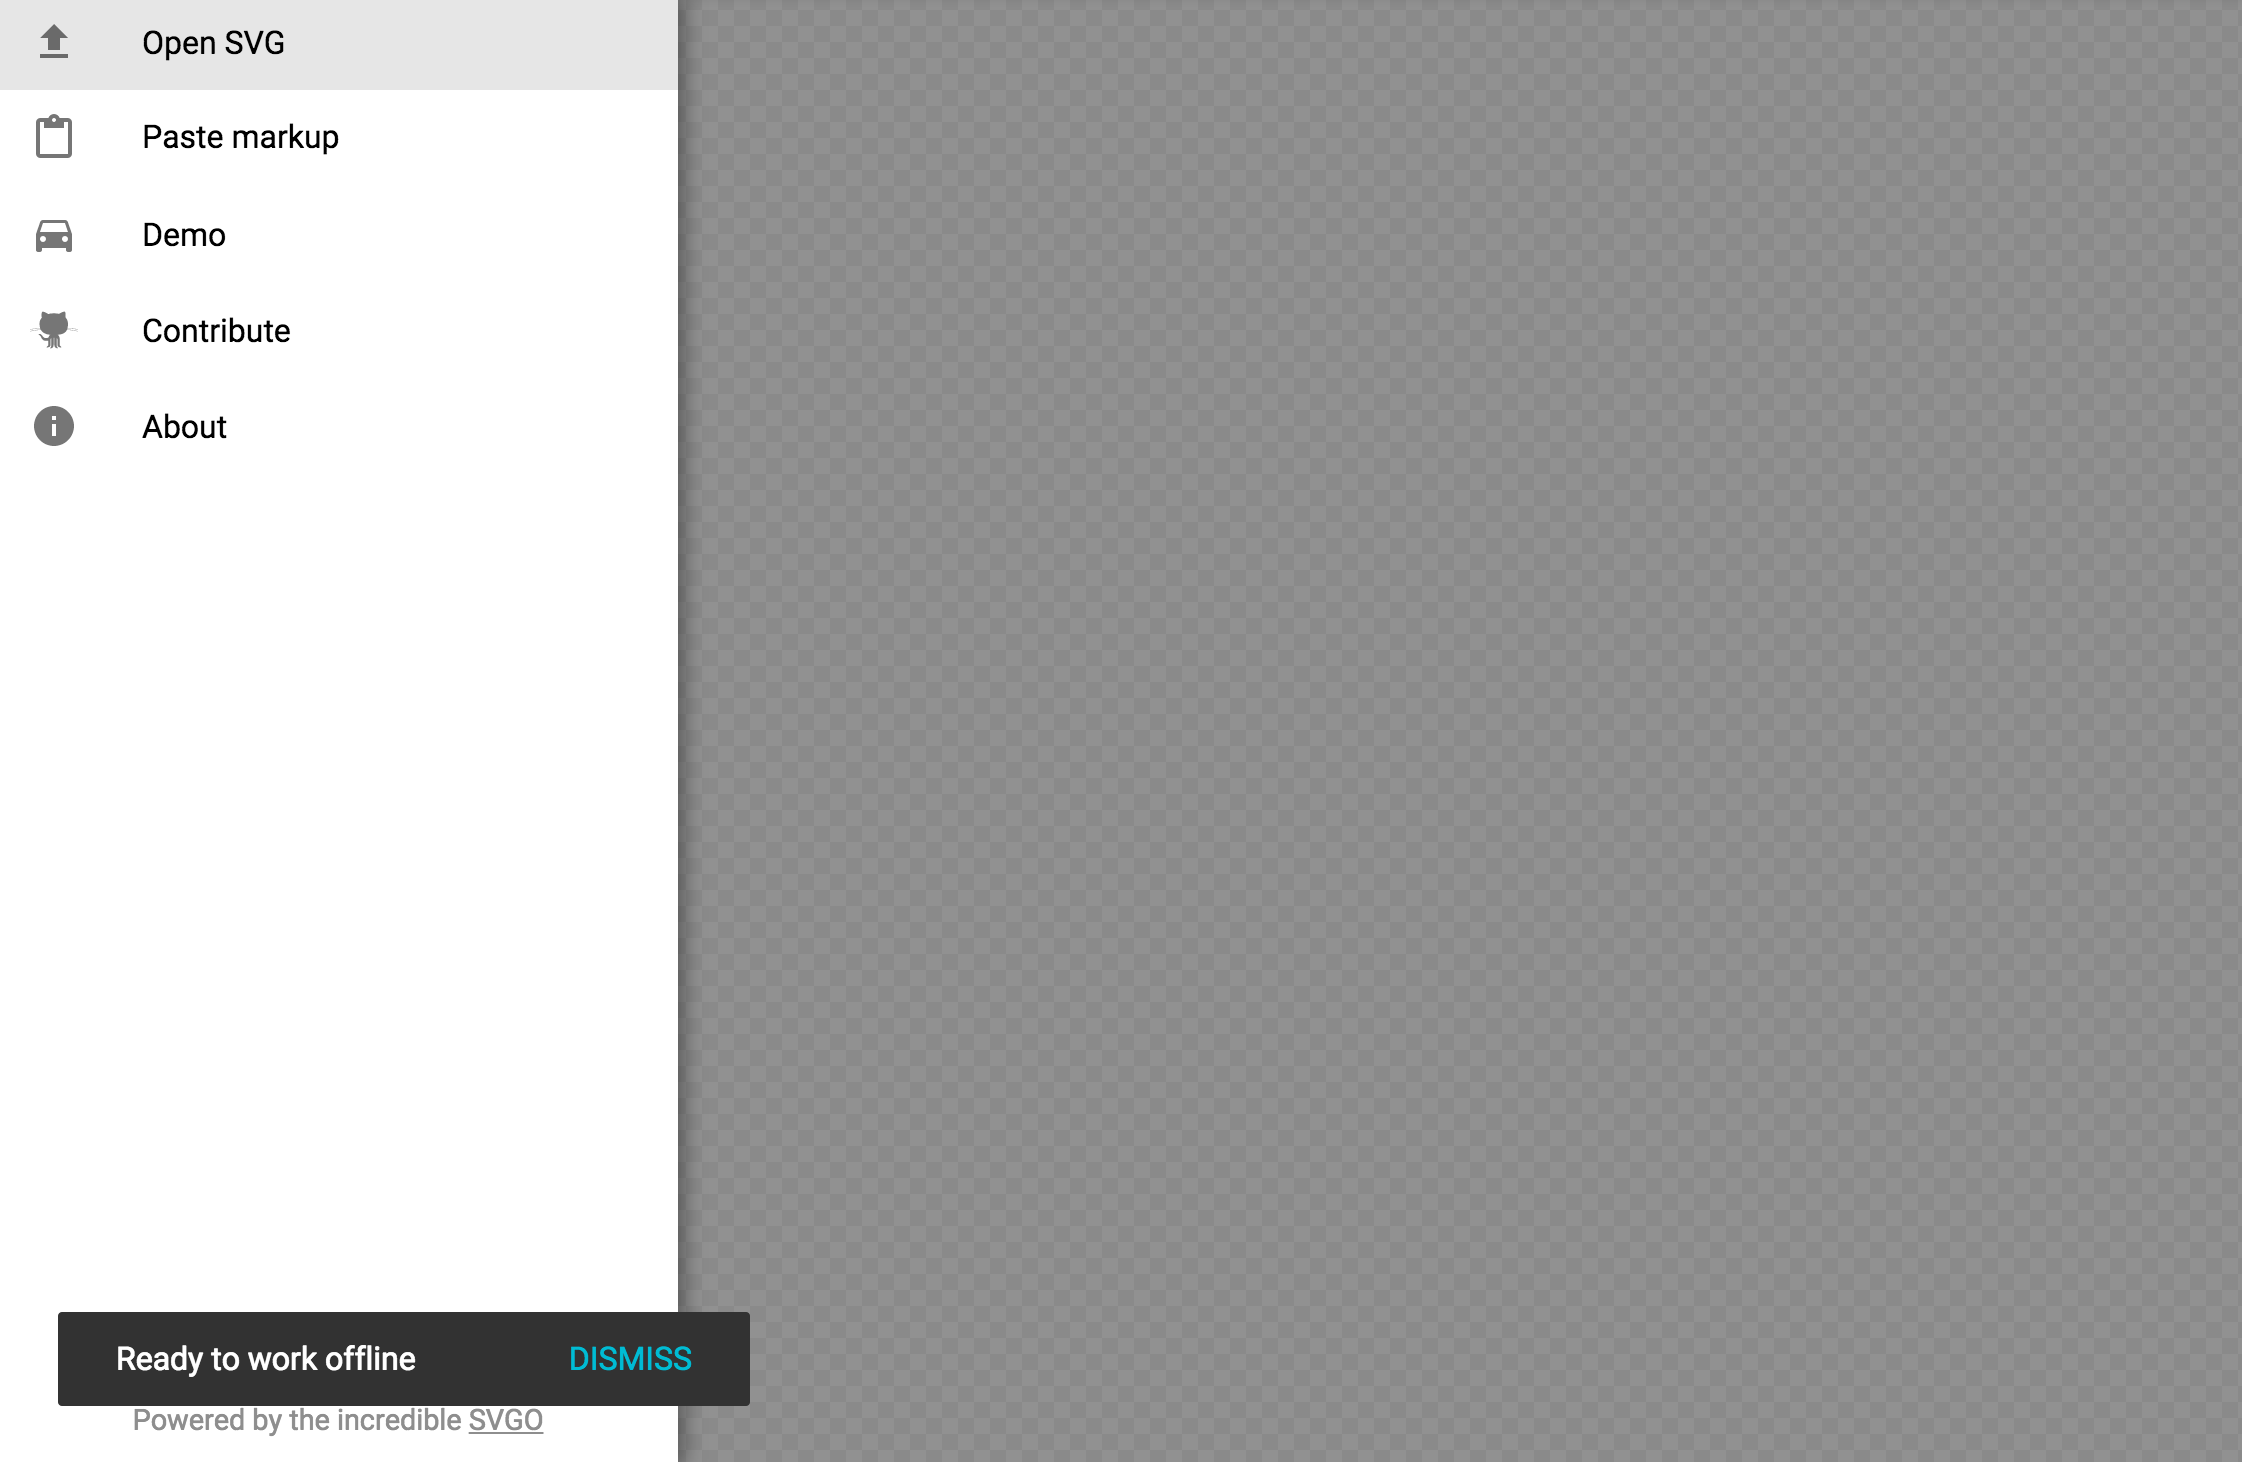2242x1462 pixels.
Task: Click the About info circle icon
Action: (x=52, y=426)
